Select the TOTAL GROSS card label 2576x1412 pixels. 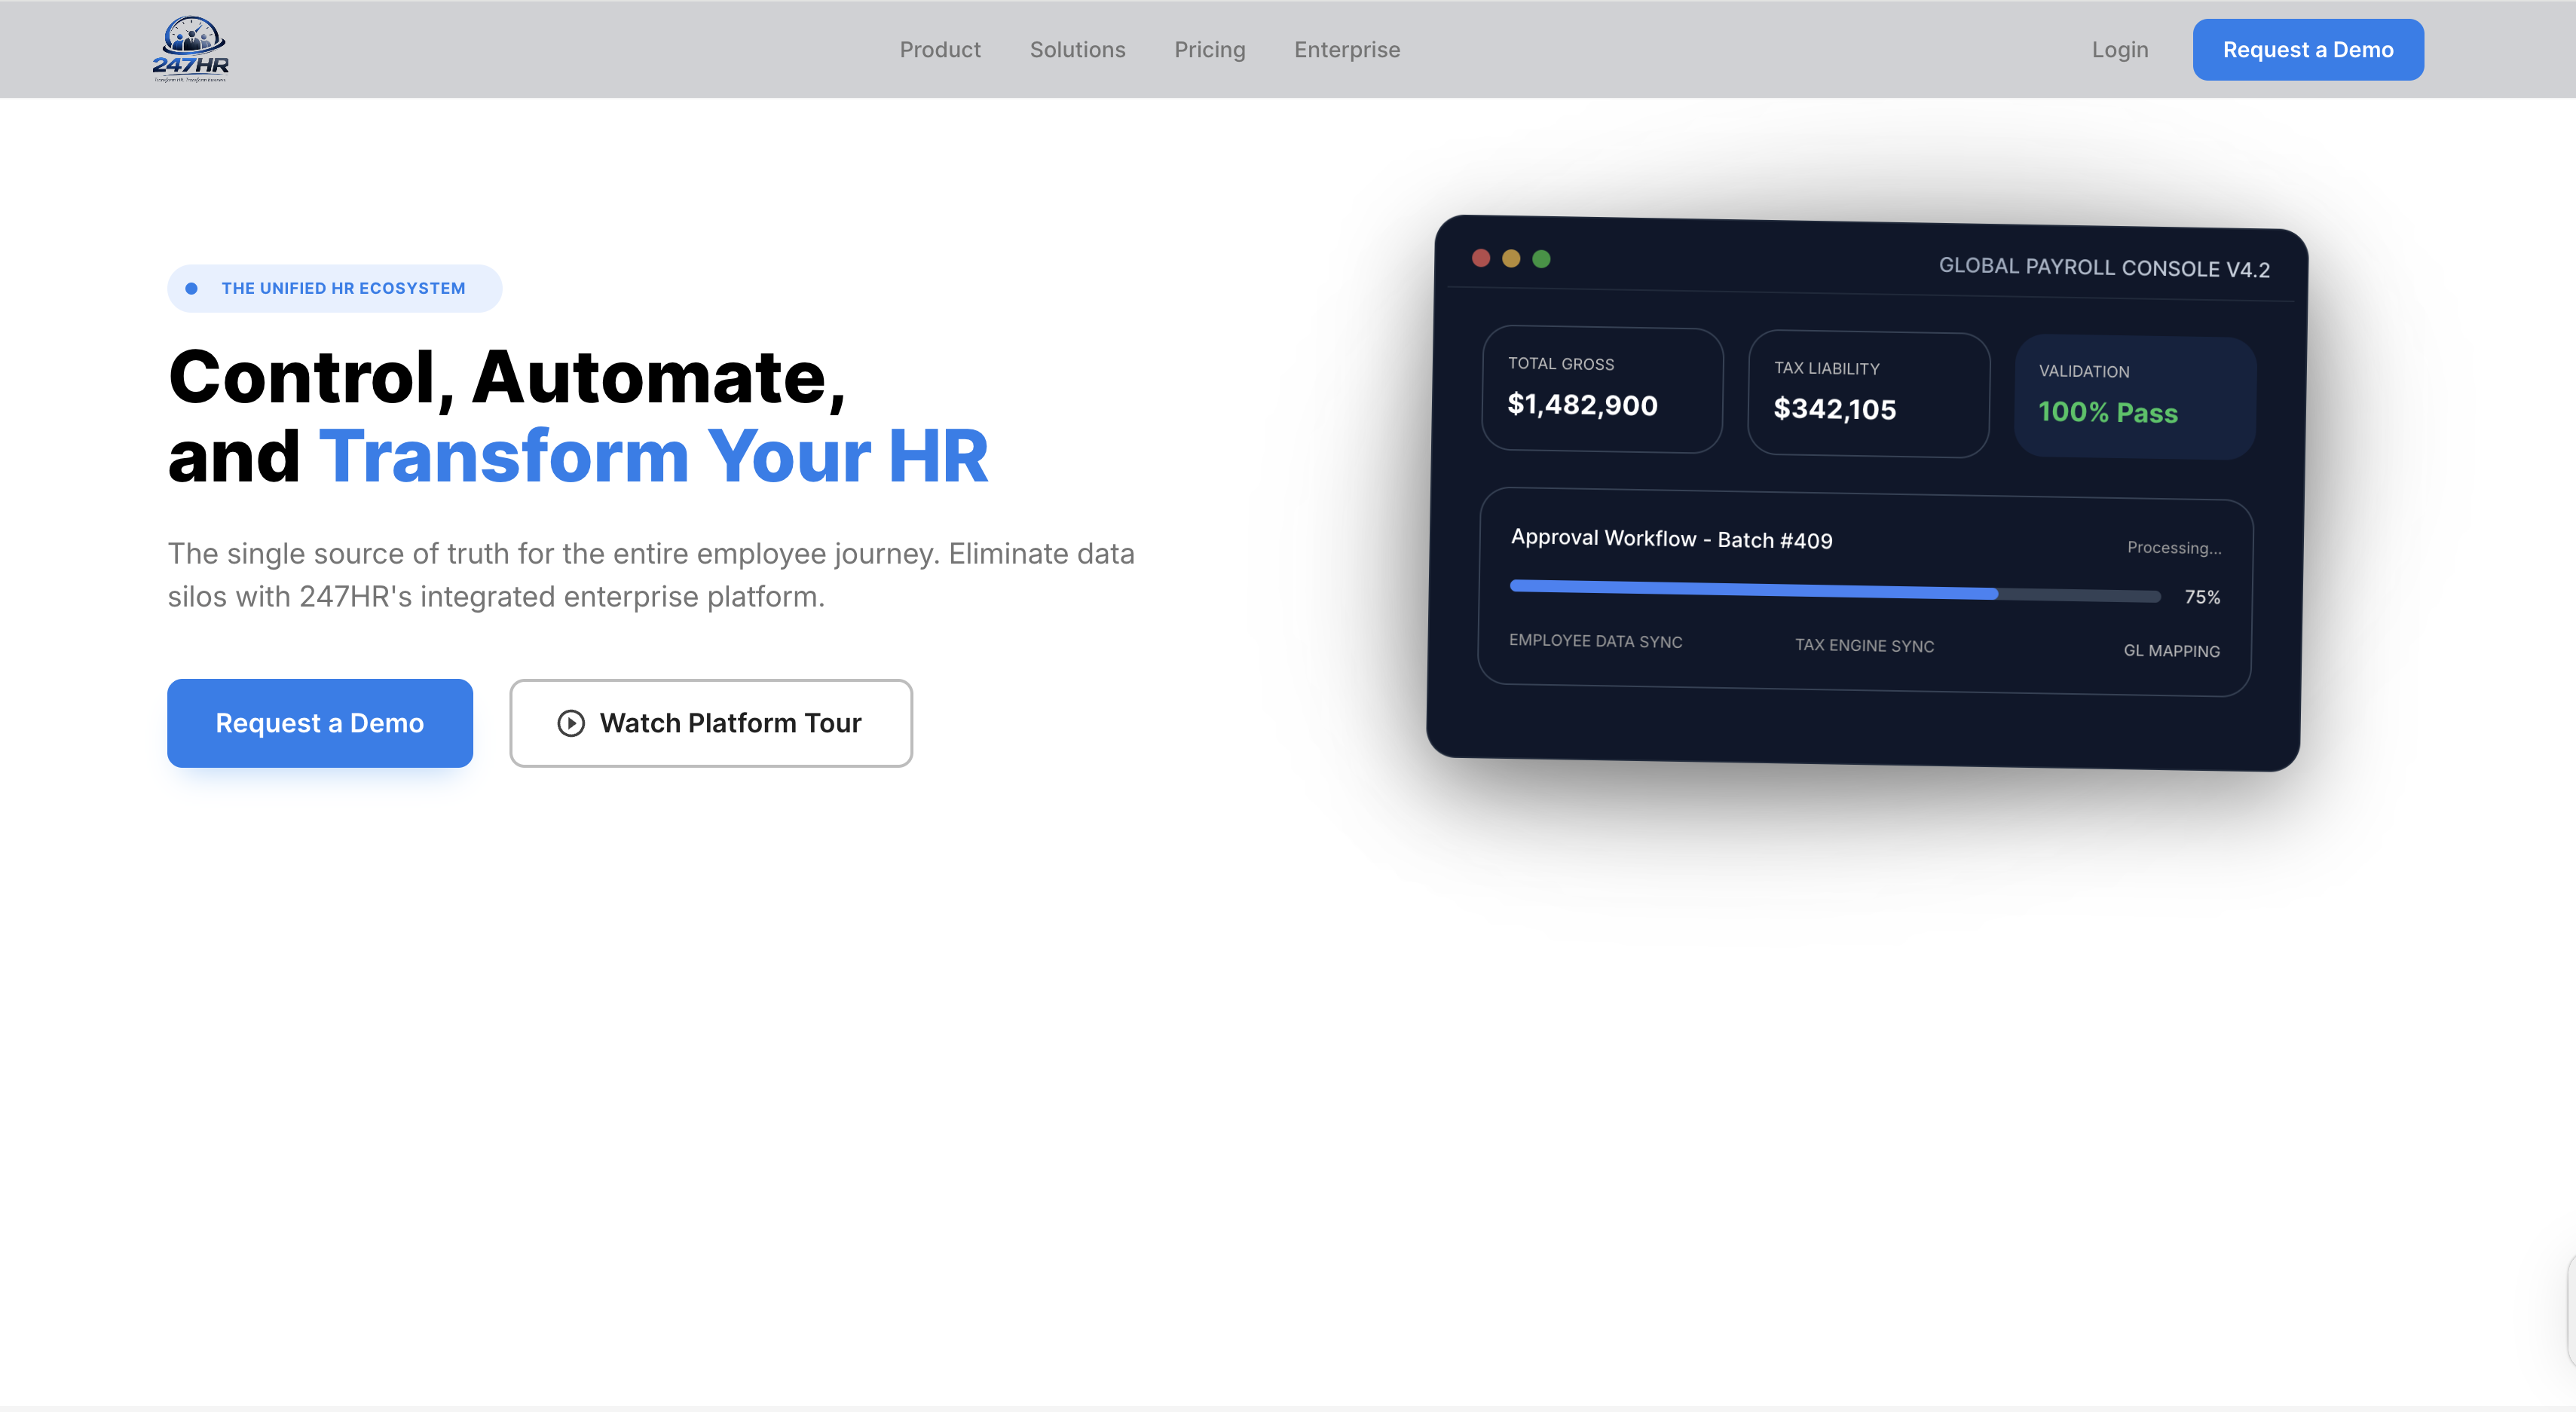(1560, 364)
